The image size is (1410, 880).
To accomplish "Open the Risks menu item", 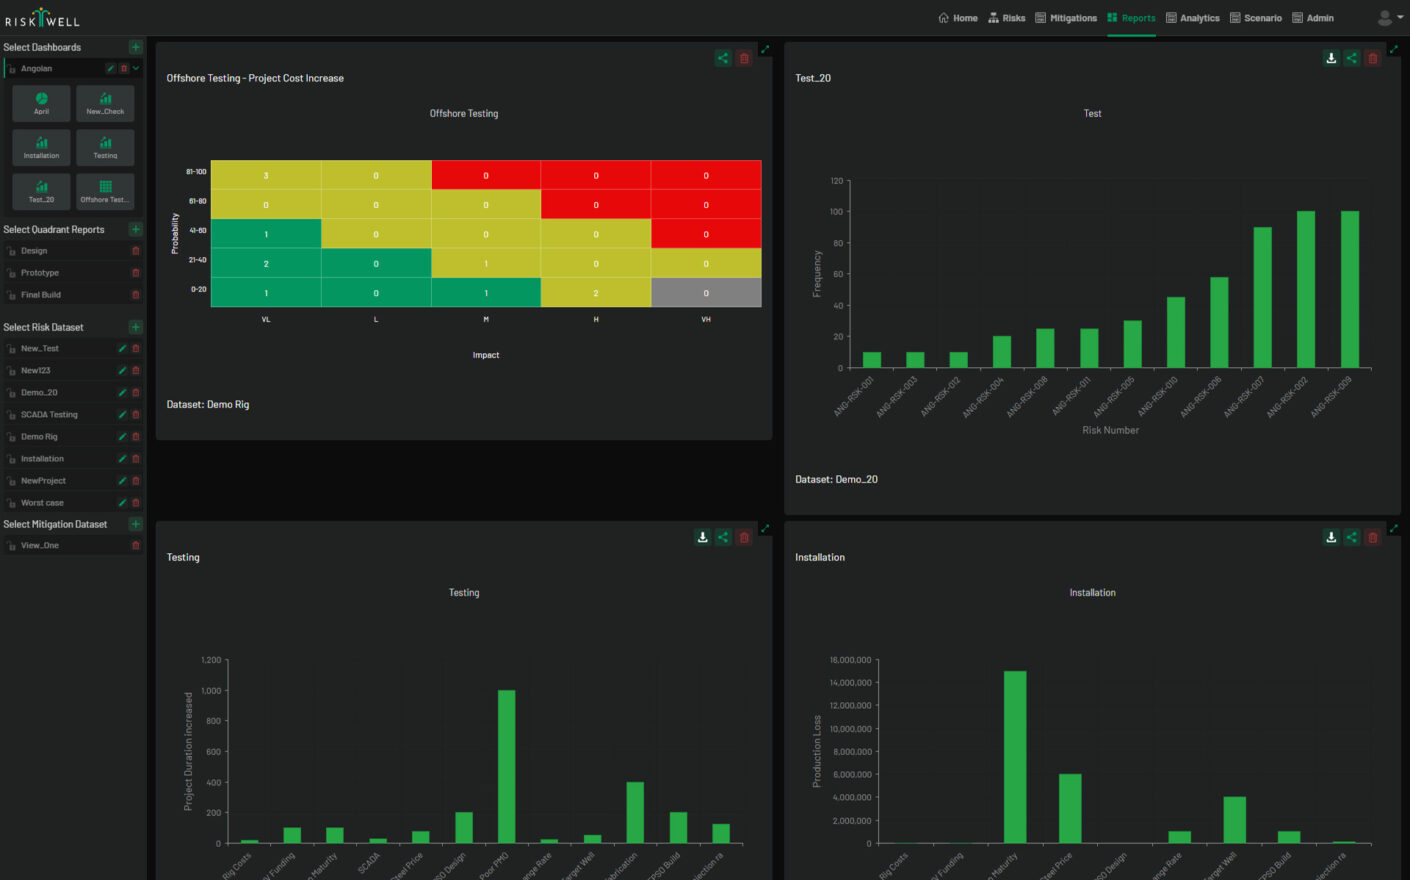I will click(x=1007, y=18).
